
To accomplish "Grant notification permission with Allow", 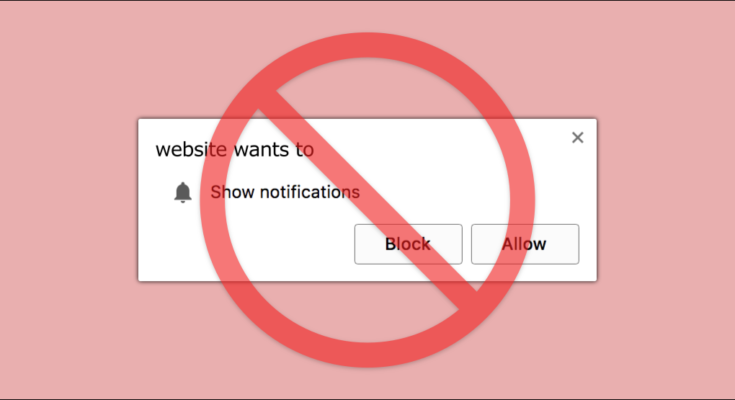I will point(525,244).
